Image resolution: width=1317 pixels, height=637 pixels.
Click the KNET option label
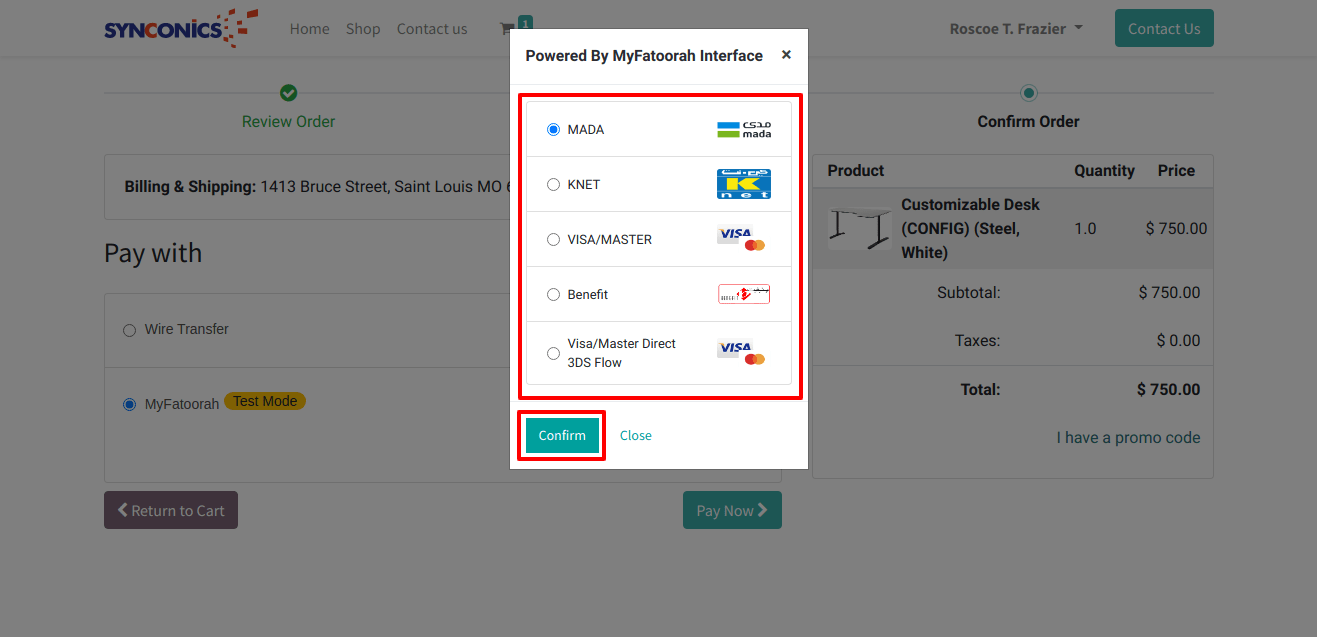[584, 185]
